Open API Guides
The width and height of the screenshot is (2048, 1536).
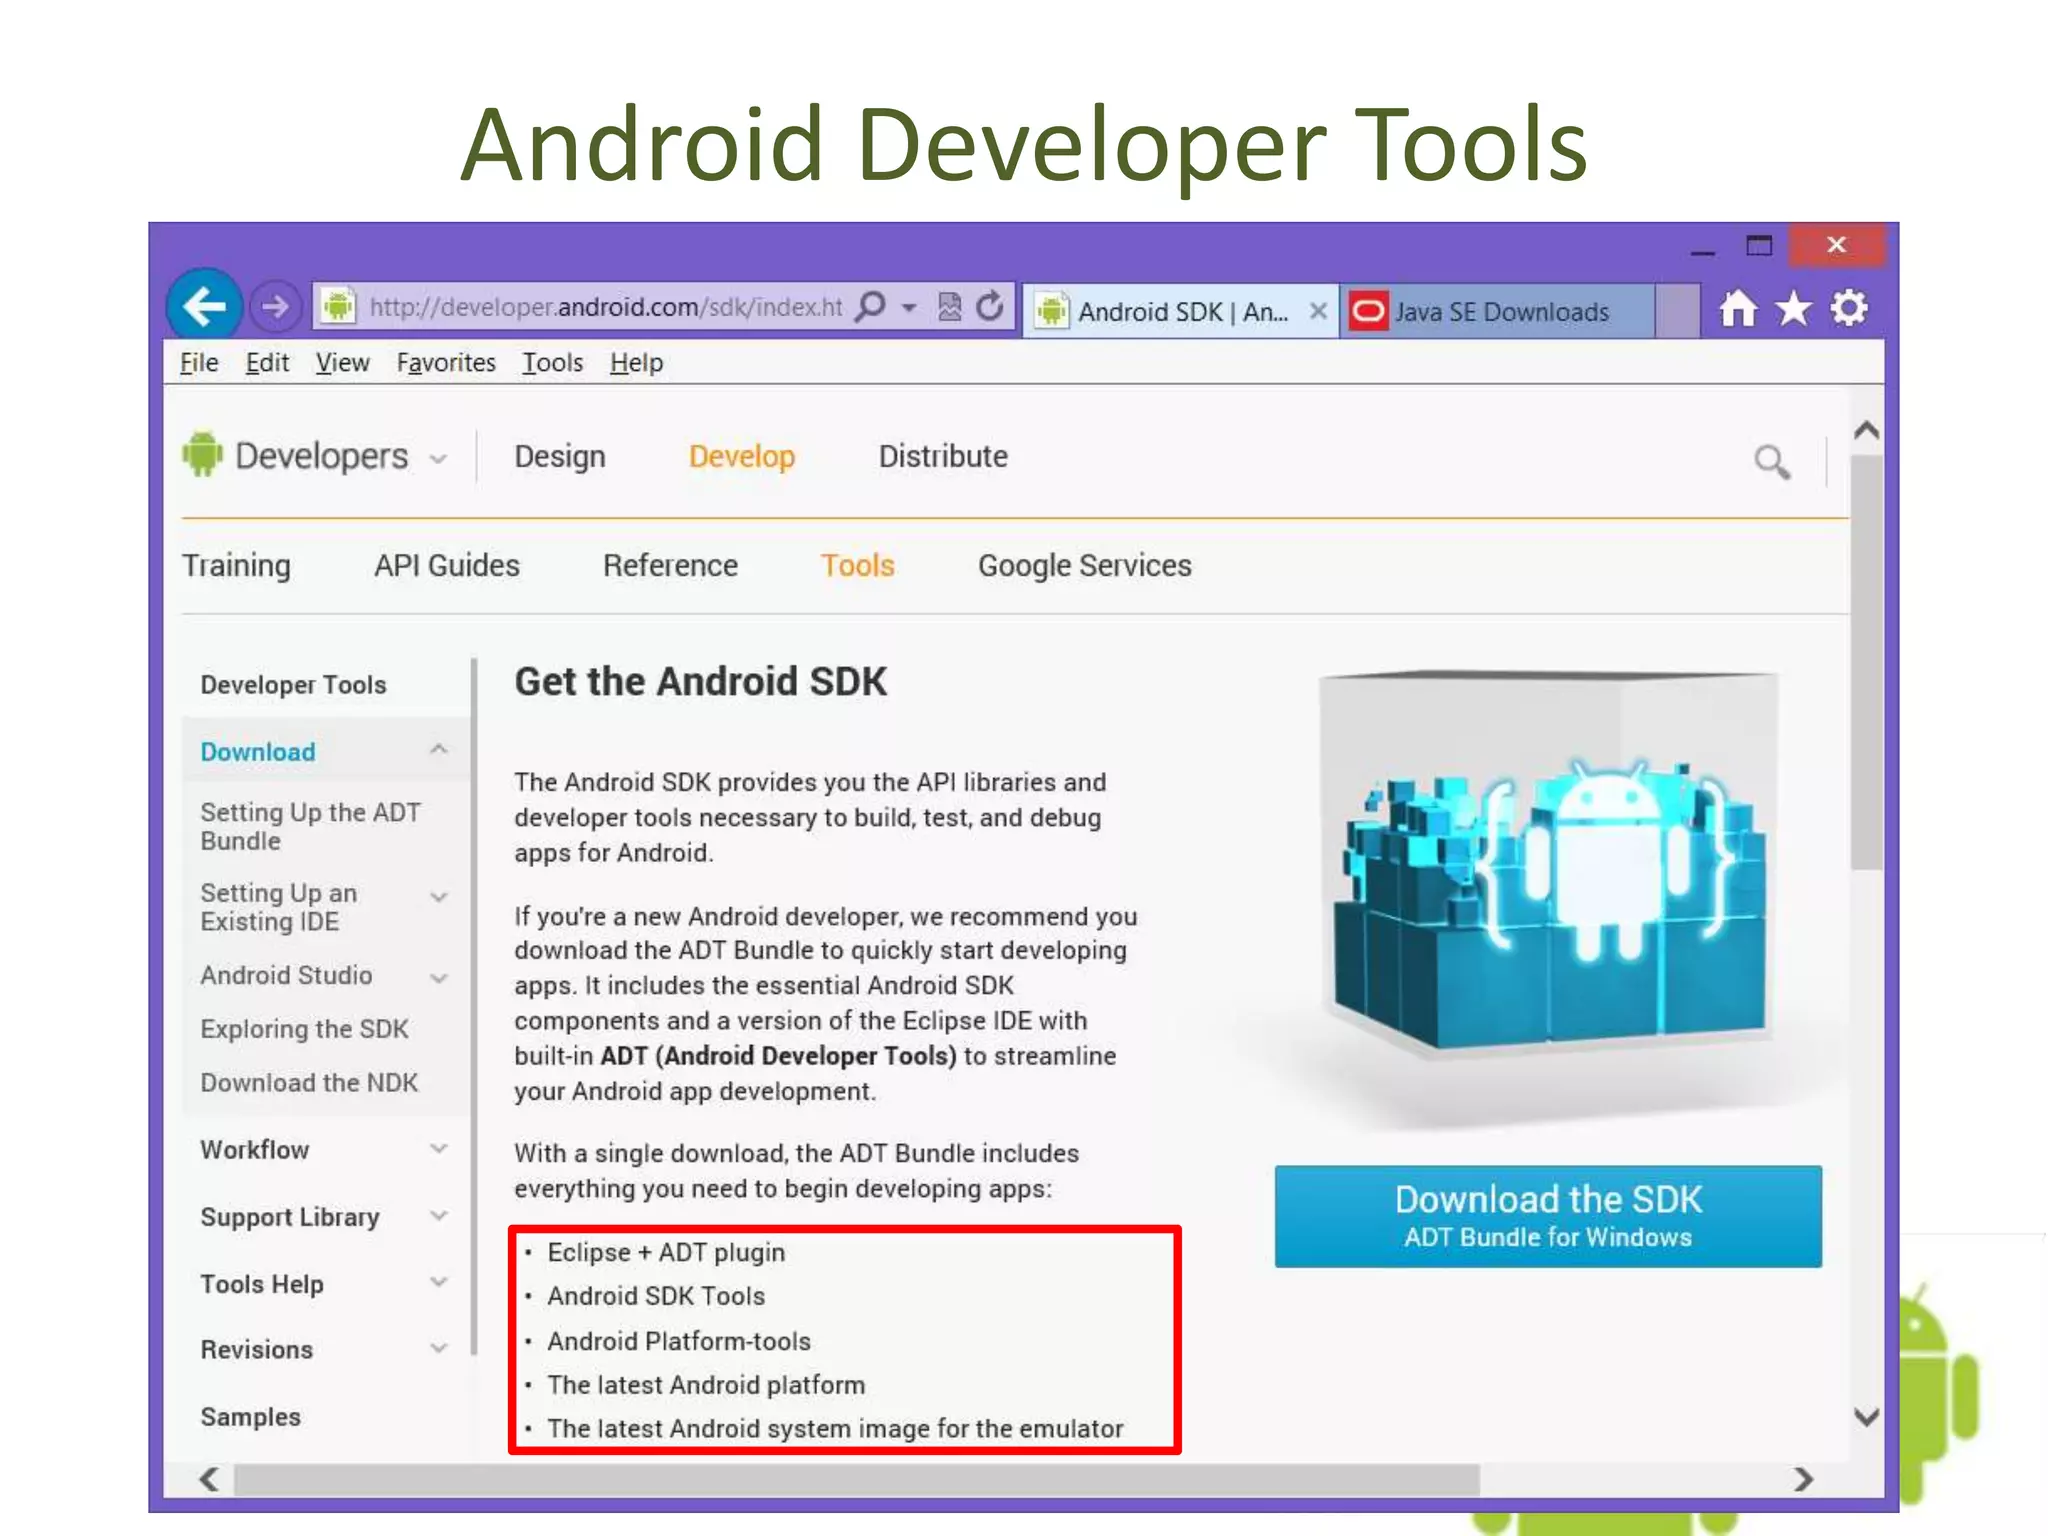447,566
